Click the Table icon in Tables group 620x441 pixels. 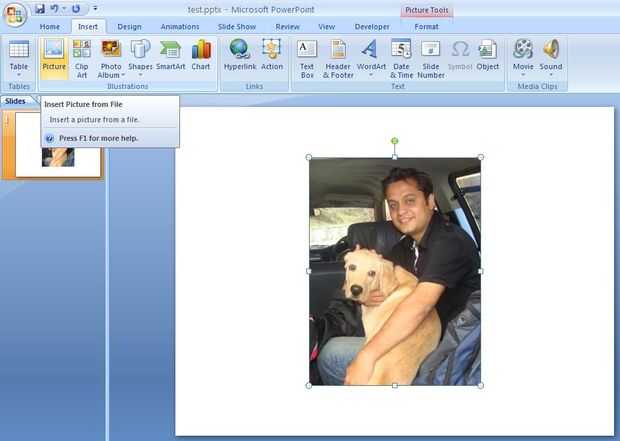click(19, 50)
